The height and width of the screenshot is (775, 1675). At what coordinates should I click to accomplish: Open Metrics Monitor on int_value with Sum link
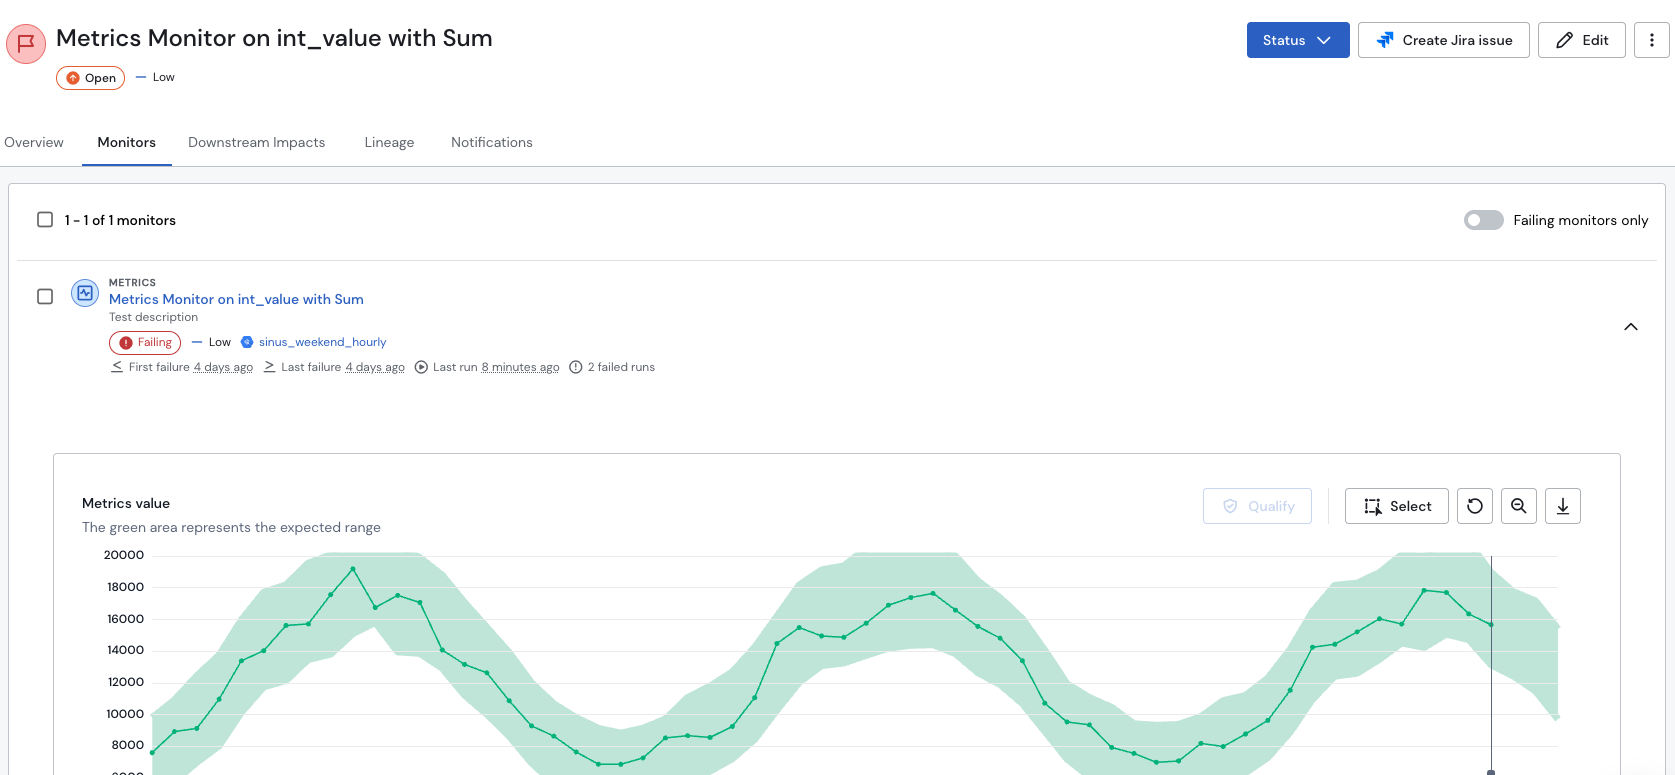[236, 299]
